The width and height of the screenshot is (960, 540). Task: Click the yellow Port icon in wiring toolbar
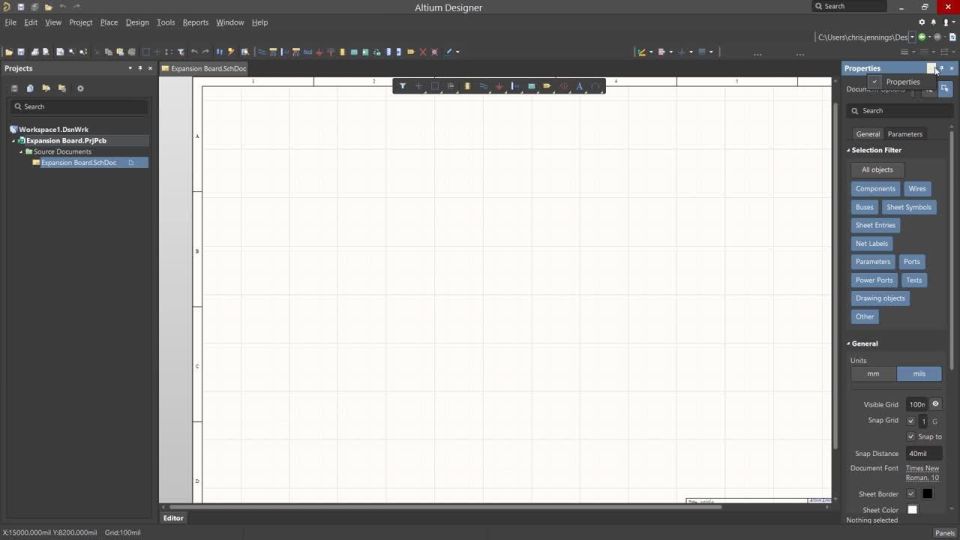click(411, 52)
